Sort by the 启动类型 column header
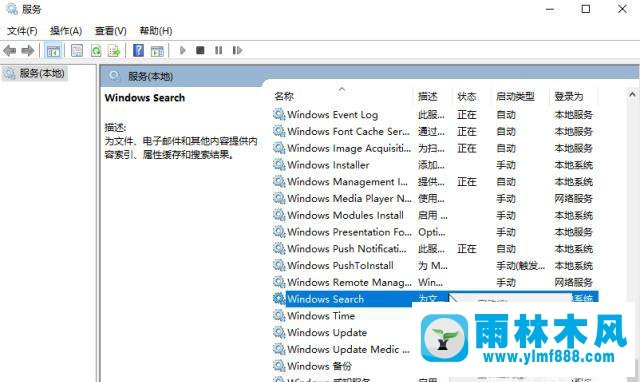 click(515, 96)
